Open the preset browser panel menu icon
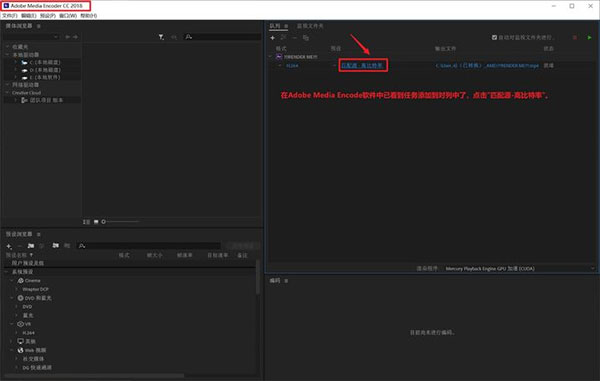This screenshot has width=600, height=381. pos(39,234)
